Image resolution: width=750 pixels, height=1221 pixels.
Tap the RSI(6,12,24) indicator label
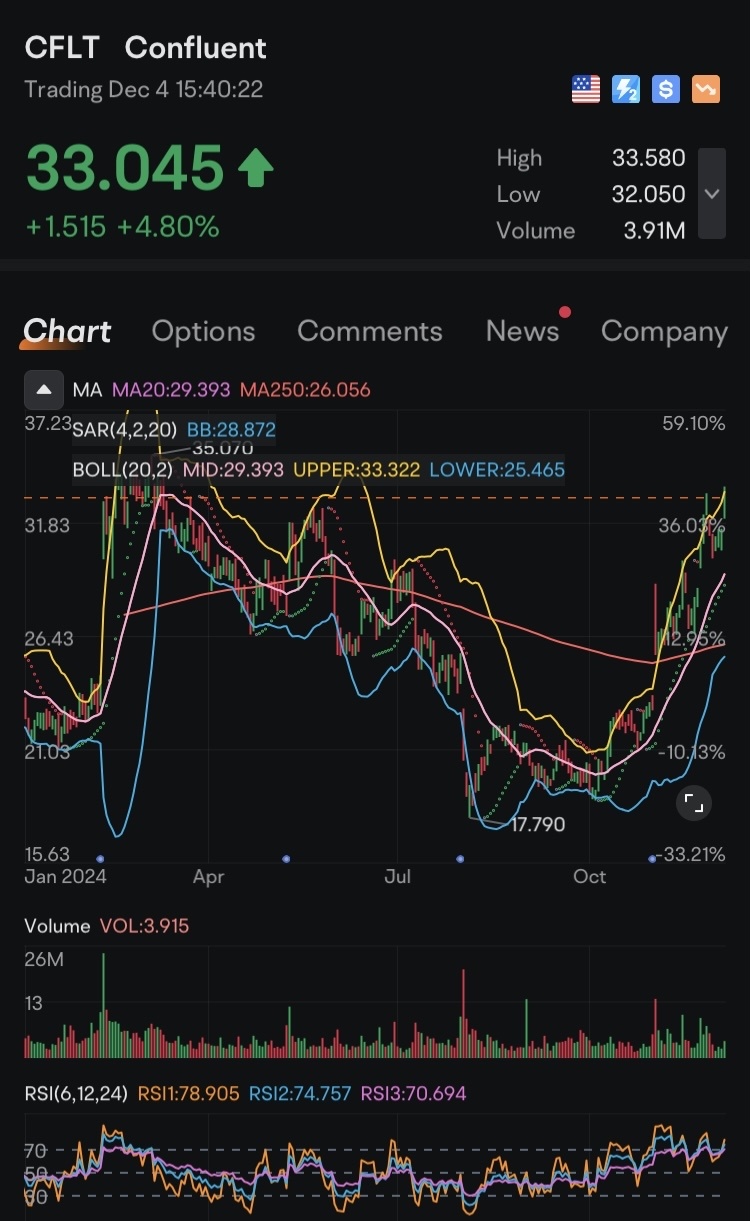click(76, 1094)
